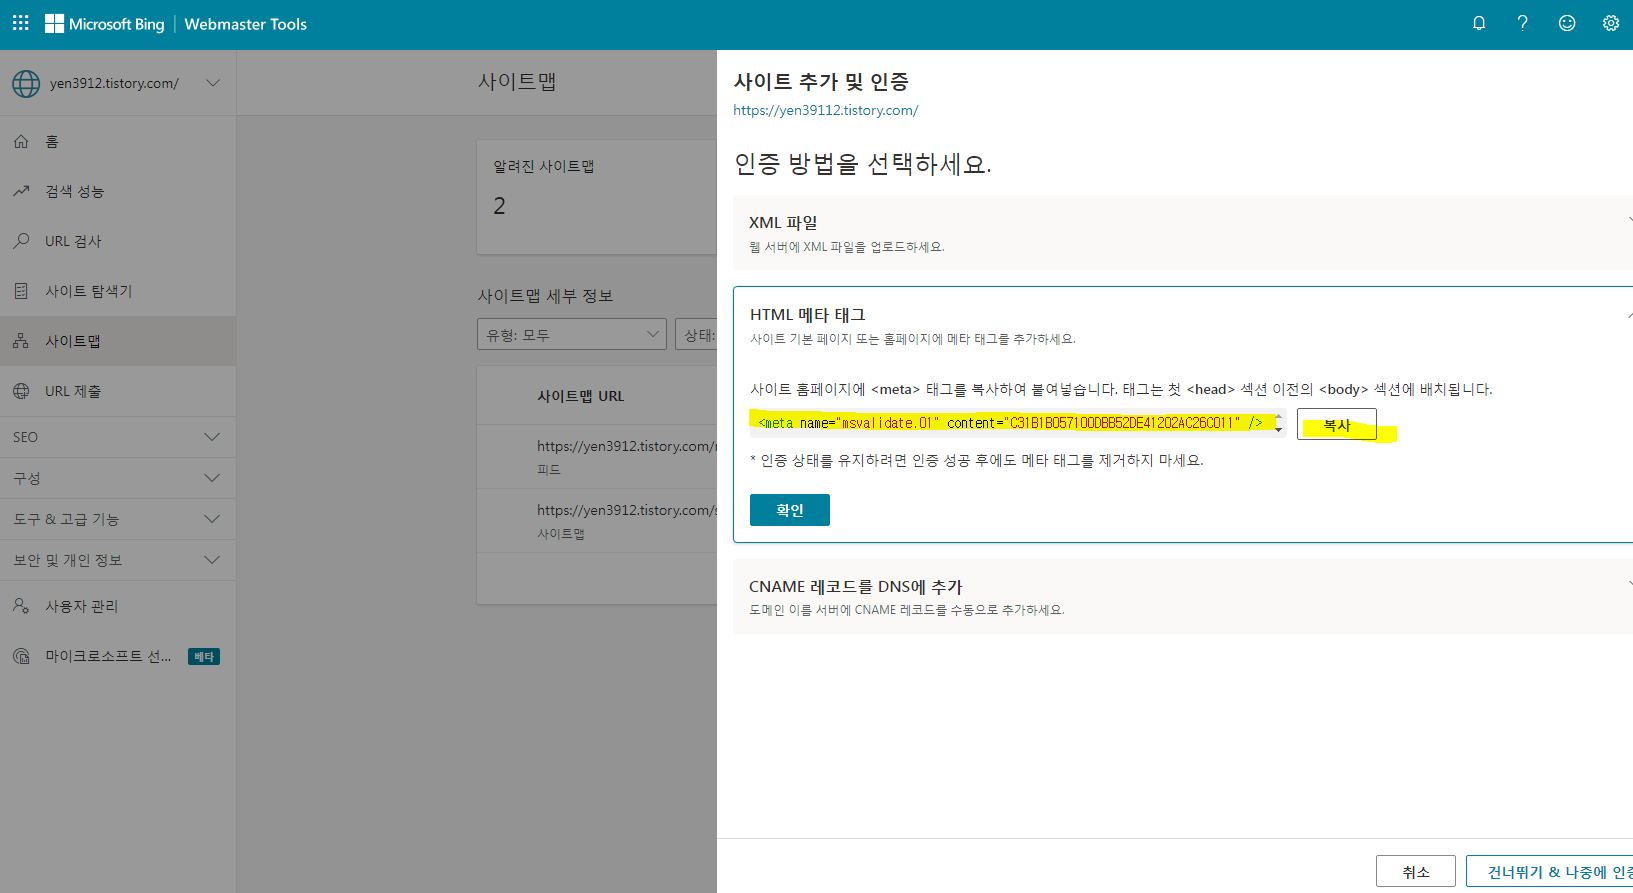This screenshot has width=1633, height=893.
Task: Click the Webmaster Tools title link
Action: (x=245, y=24)
